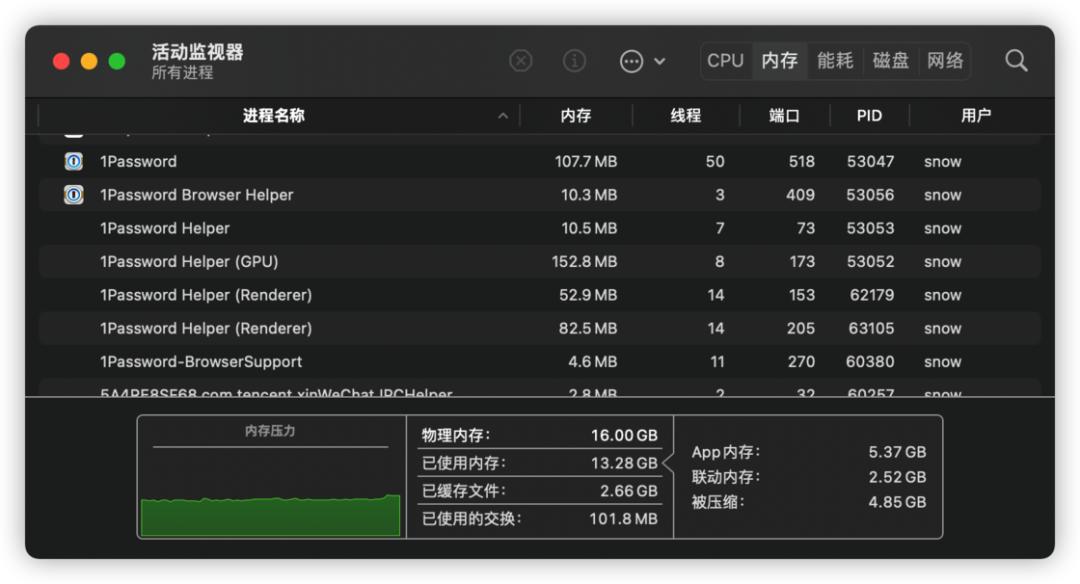
Task: Open the search magnifier icon
Action: [1016, 61]
